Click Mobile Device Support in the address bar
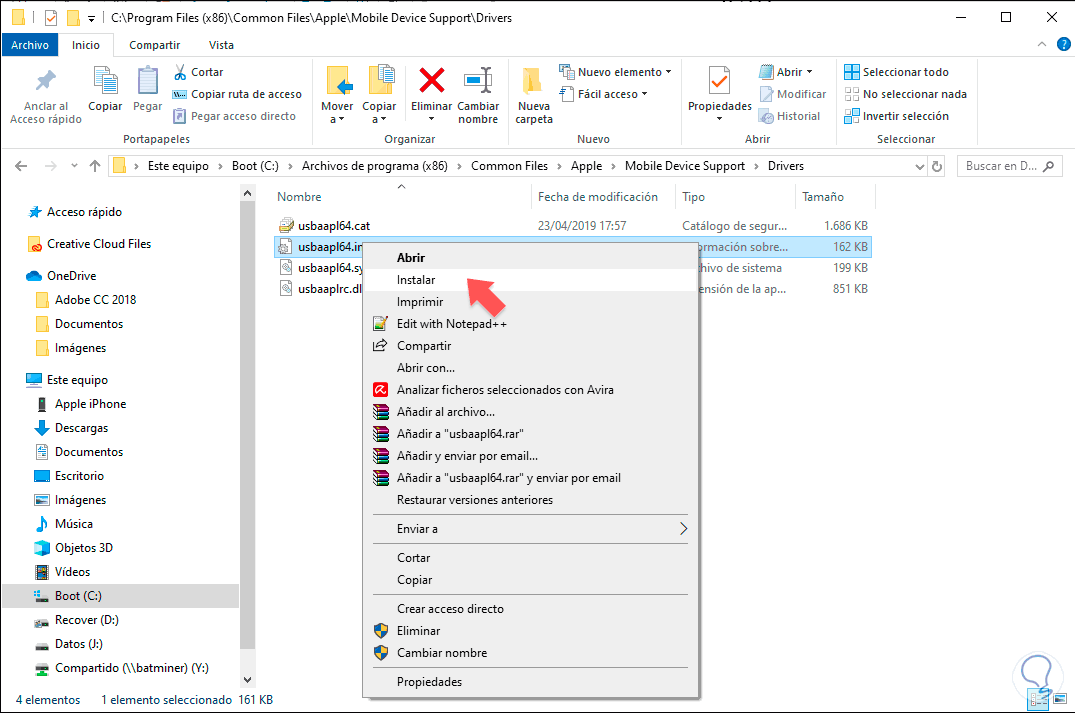The image size is (1075, 713). pyautogui.click(x=684, y=166)
